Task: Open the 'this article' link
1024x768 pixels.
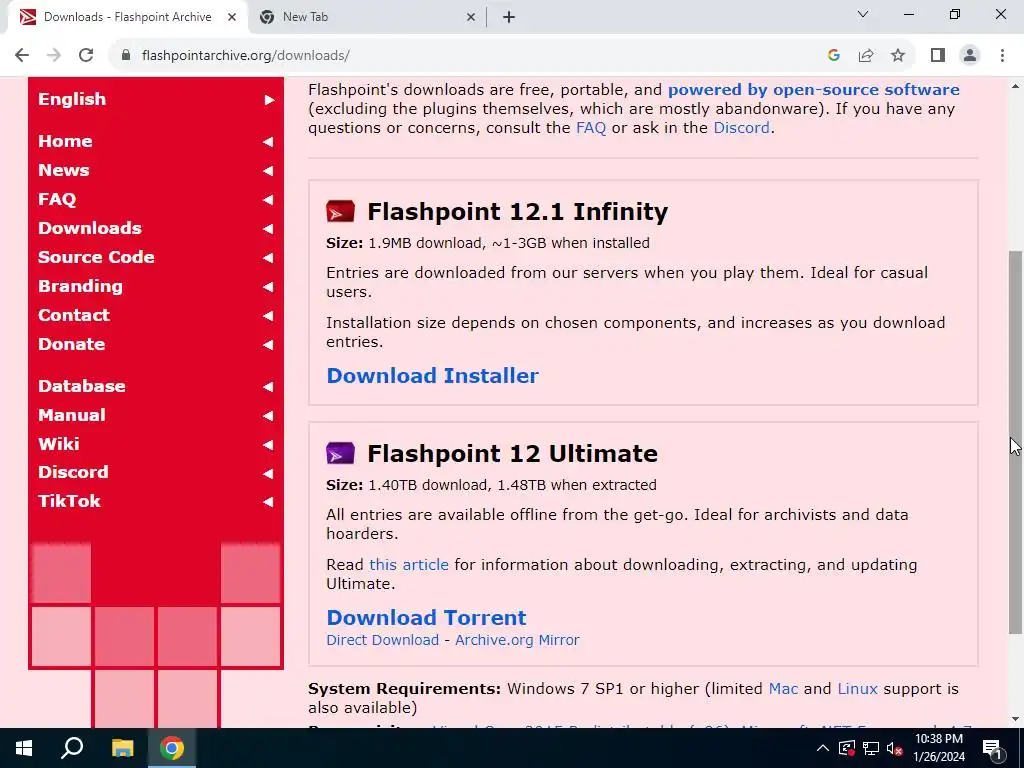Action: coord(409,564)
